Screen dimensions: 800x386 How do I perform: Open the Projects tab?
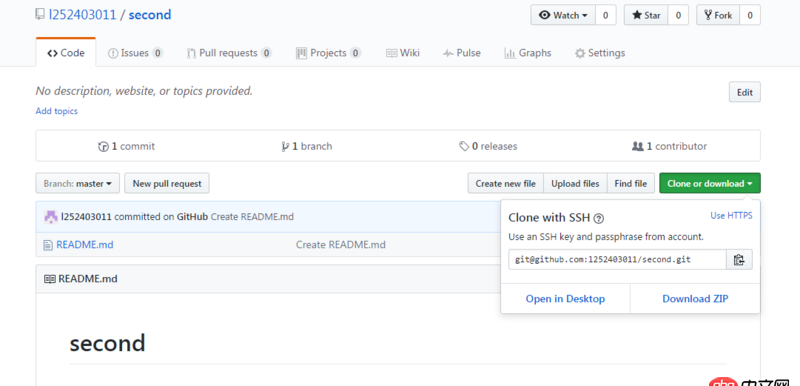tap(329, 53)
